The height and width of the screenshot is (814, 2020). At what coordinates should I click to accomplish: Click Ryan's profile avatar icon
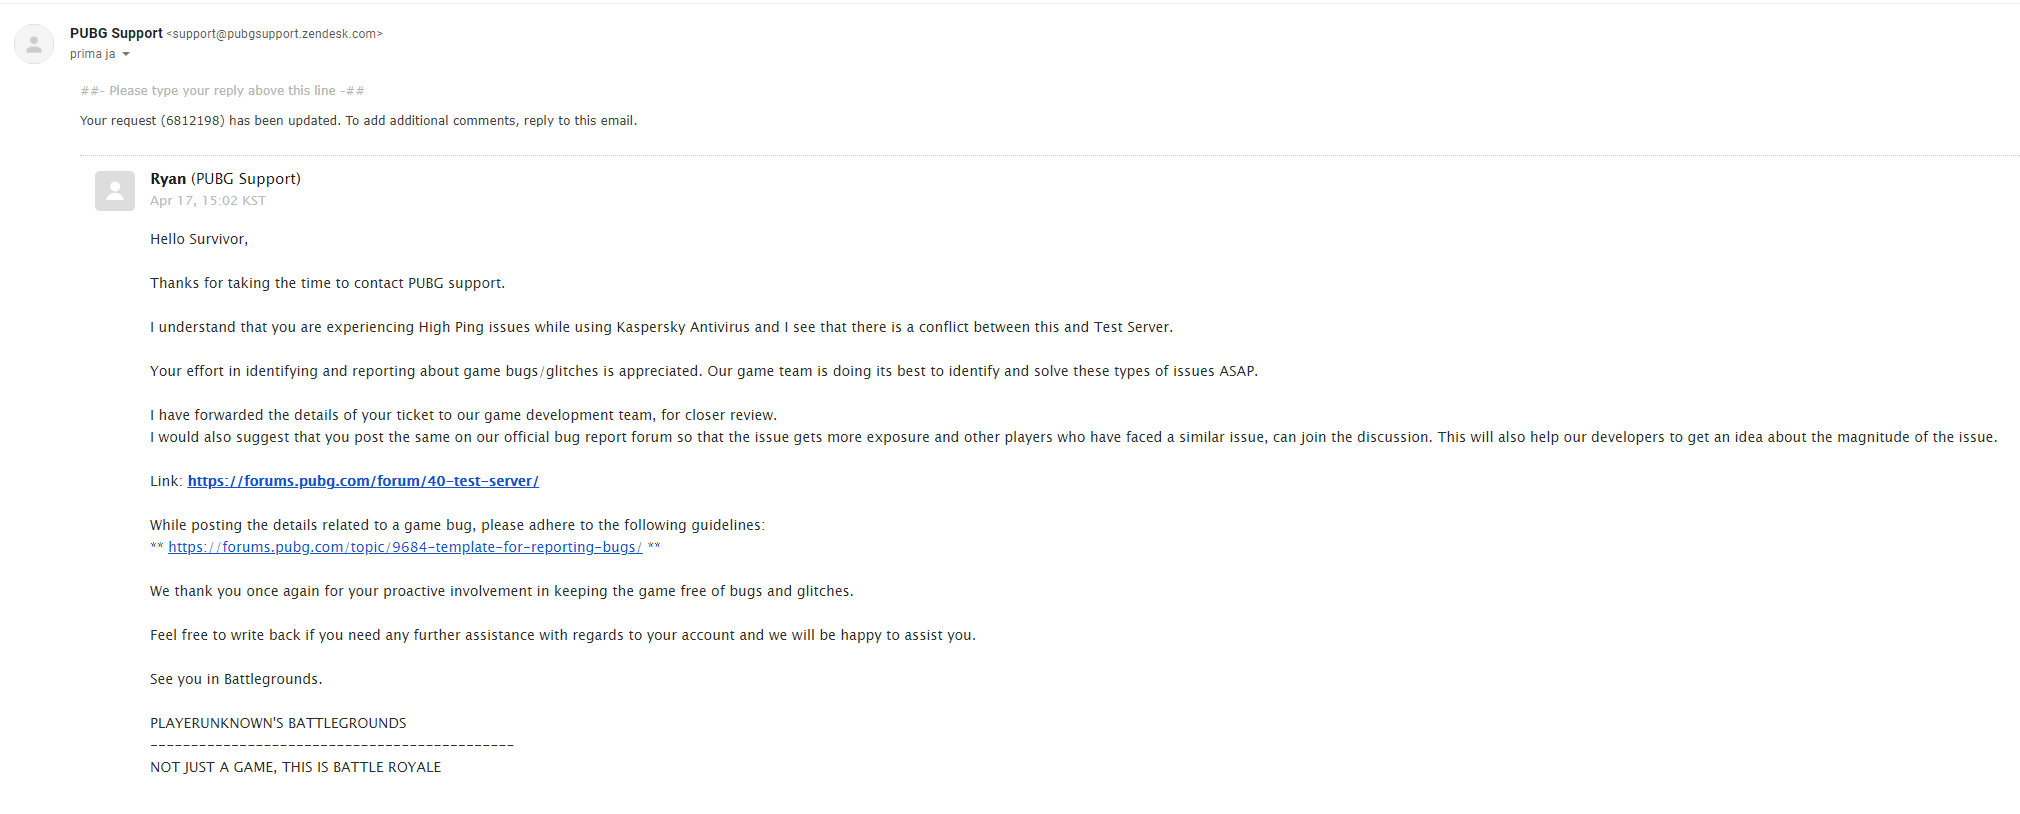point(115,190)
